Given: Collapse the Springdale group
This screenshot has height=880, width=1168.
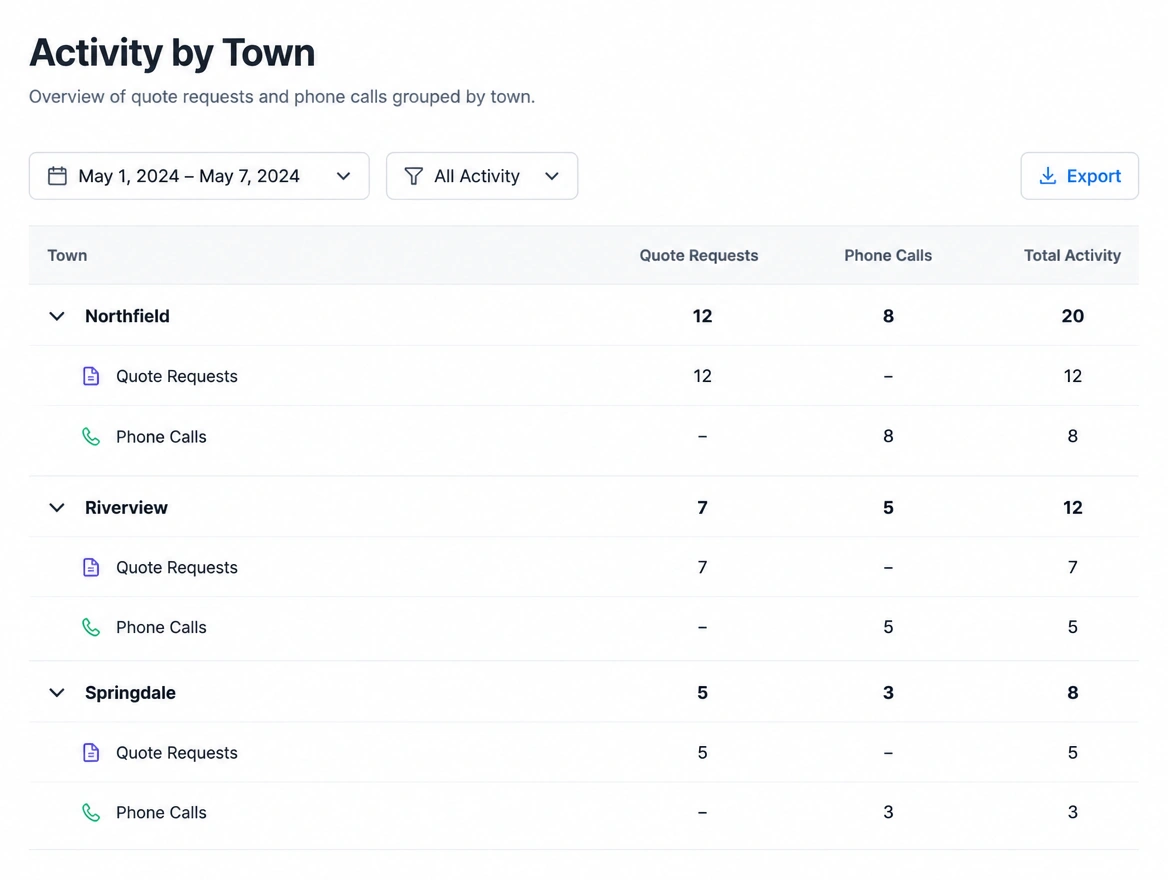Looking at the screenshot, I should [x=57, y=693].
